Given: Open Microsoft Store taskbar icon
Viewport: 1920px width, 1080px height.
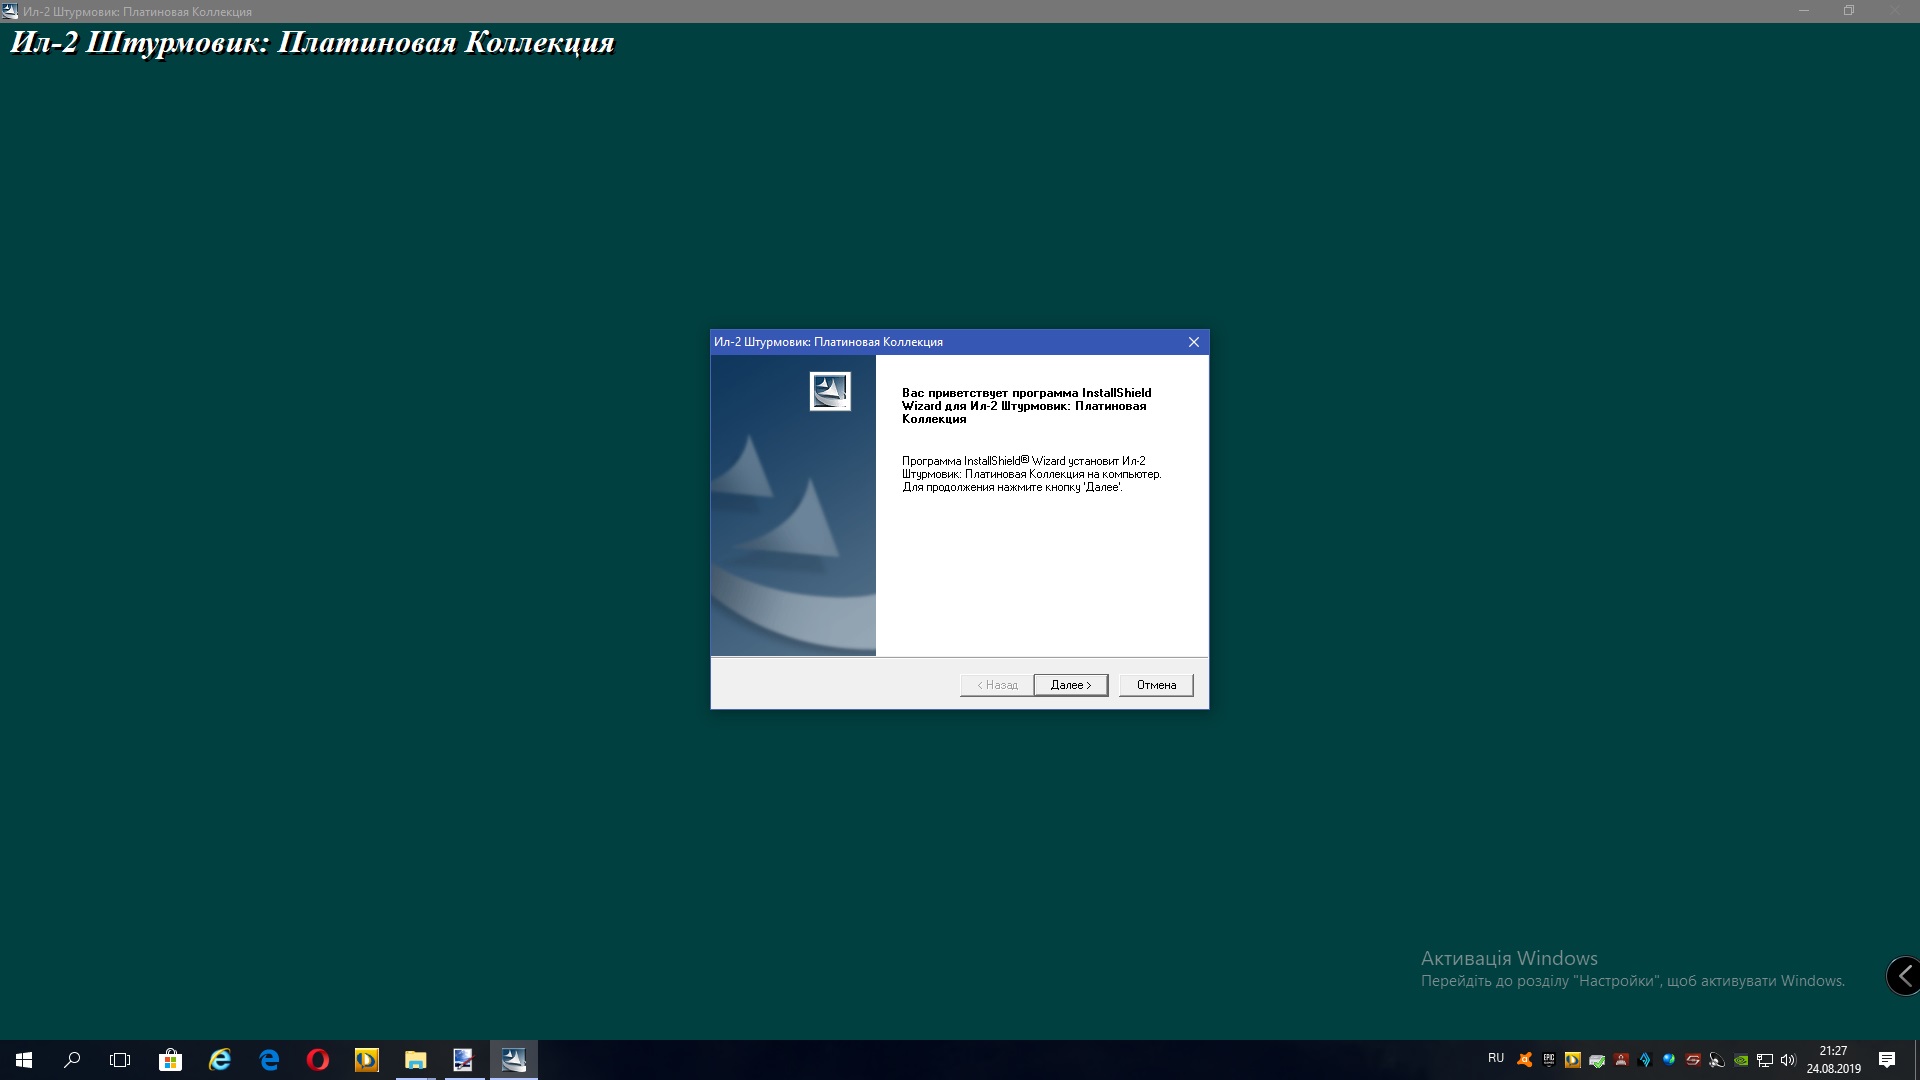Looking at the screenshot, I should (x=170, y=1060).
